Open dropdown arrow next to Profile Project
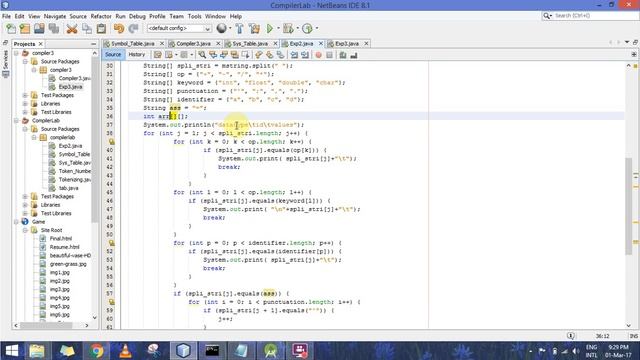 317,29
